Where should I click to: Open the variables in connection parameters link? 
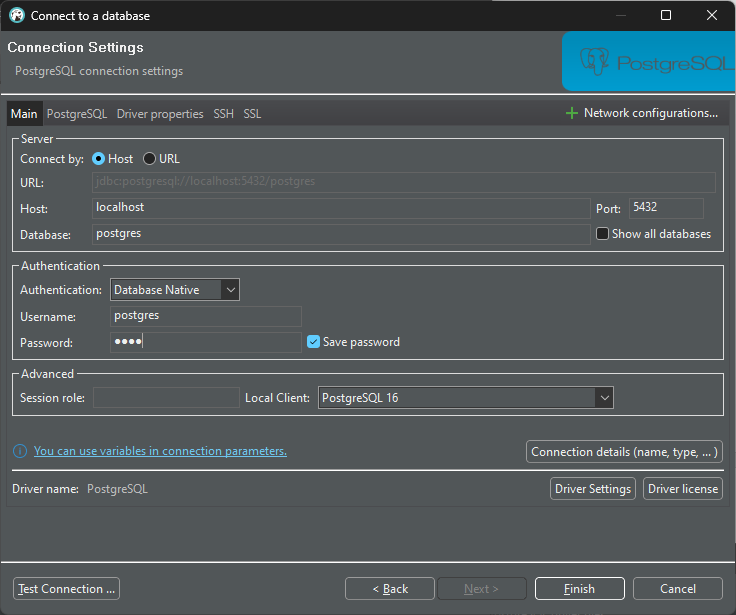coord(160,451)
